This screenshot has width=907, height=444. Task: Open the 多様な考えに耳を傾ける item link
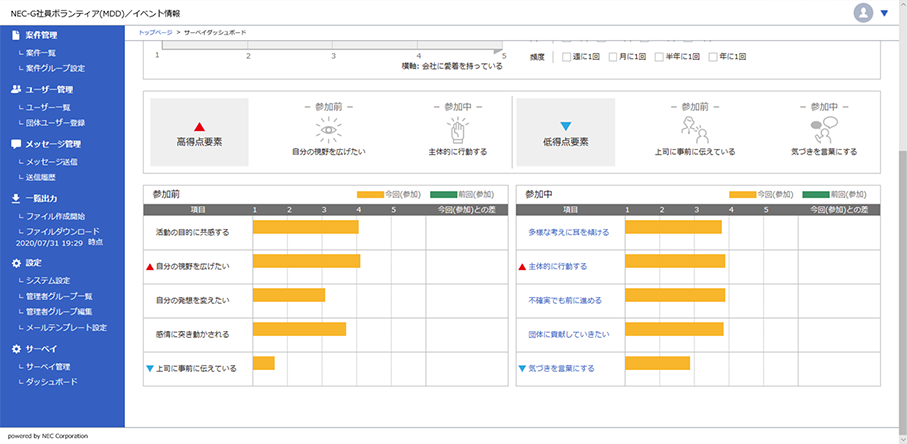coord(568,232)
